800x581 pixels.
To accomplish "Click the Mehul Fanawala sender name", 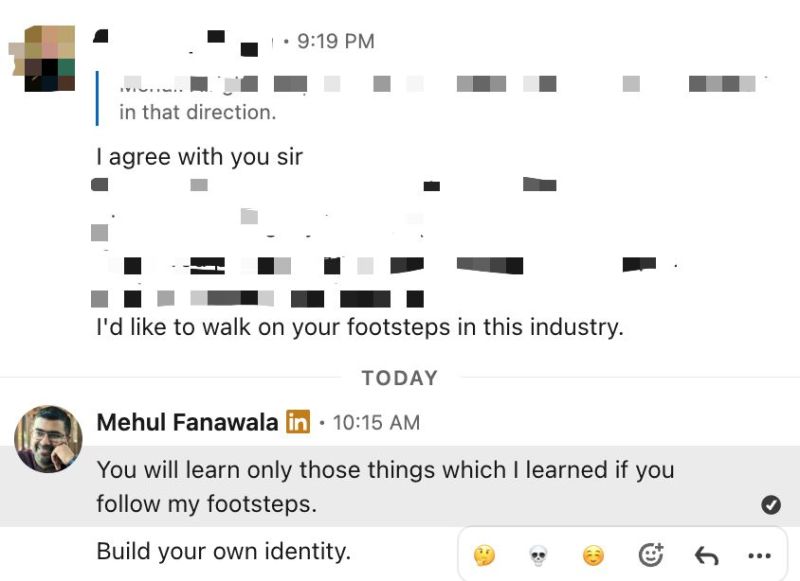I will point(187,422).
